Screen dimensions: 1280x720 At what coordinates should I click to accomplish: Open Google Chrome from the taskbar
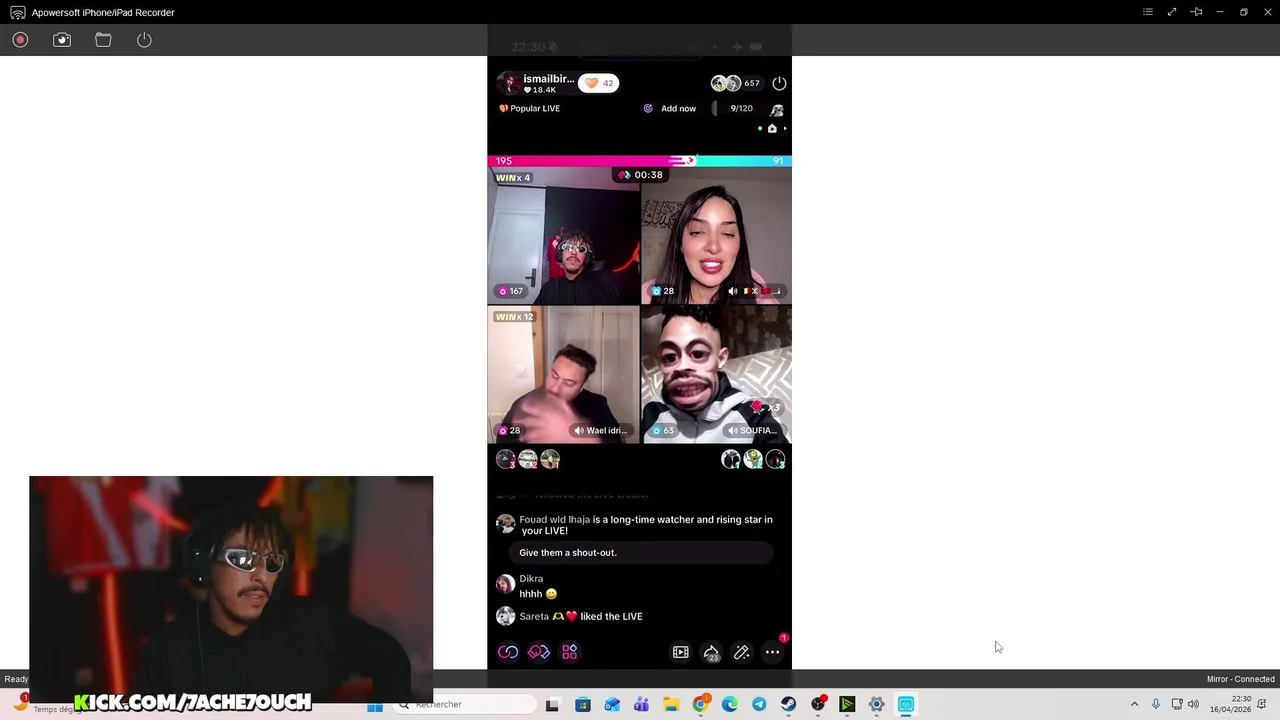[x=700, y=704]
